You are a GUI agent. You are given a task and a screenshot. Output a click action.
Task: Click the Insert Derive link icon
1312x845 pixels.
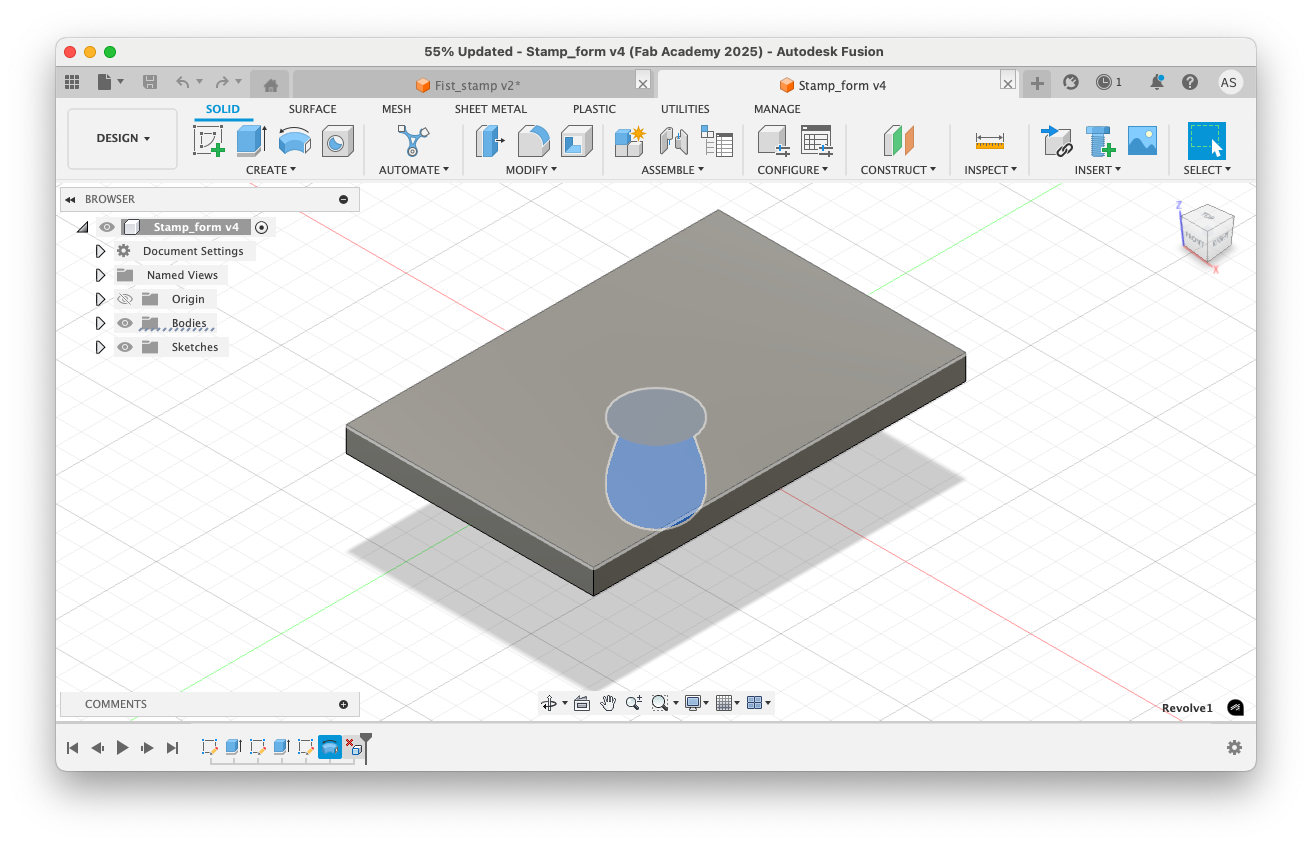point(1056,140)
